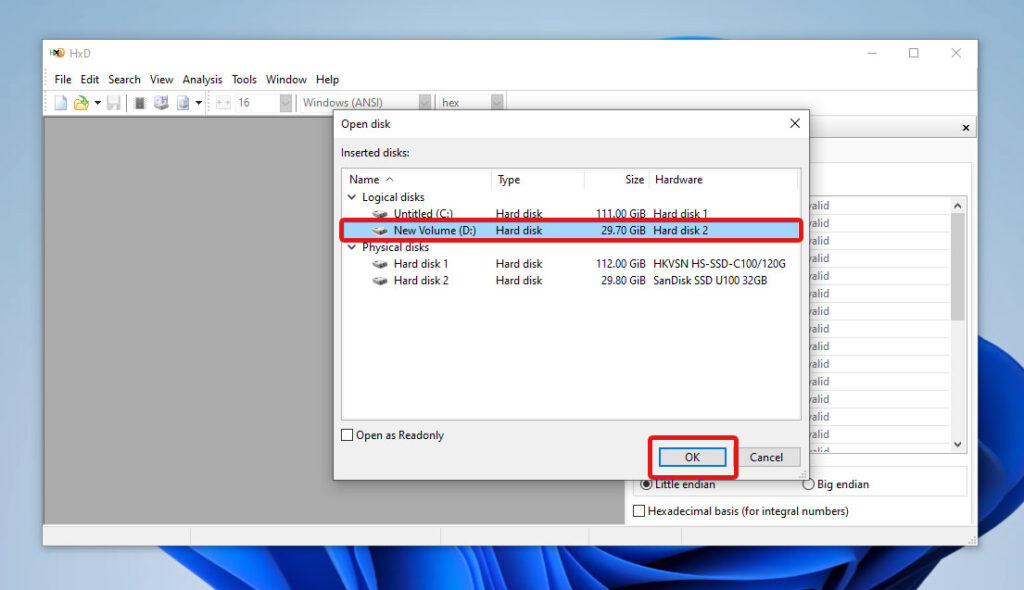Viewport: 1024px width, 590px height.
Task: Click the Open disk toolbar icon
Action: tap(161, 103)
